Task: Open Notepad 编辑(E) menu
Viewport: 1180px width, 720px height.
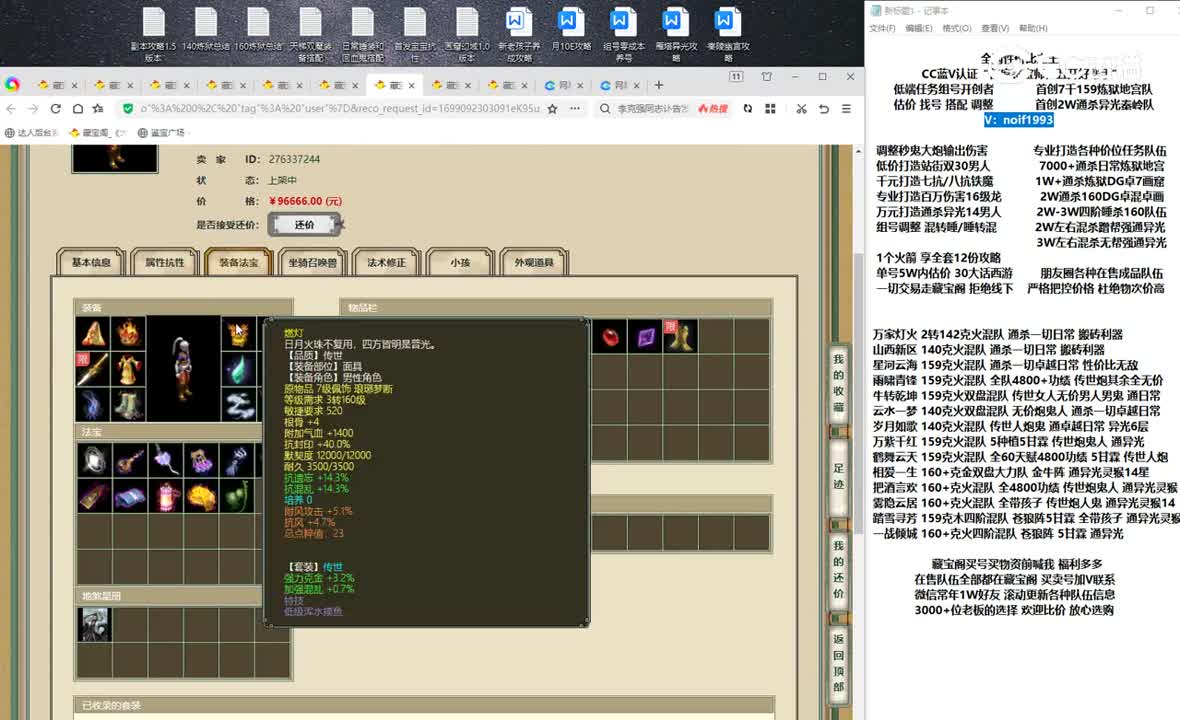Action: point(918,29)
